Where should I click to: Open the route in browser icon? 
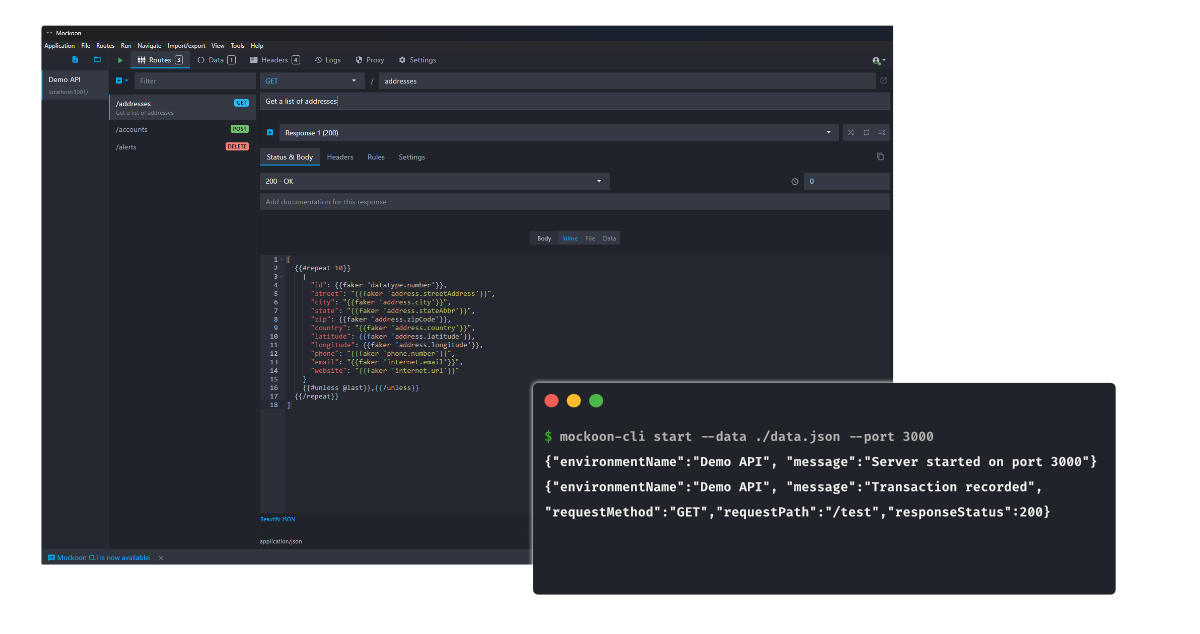tap(882, 81)
